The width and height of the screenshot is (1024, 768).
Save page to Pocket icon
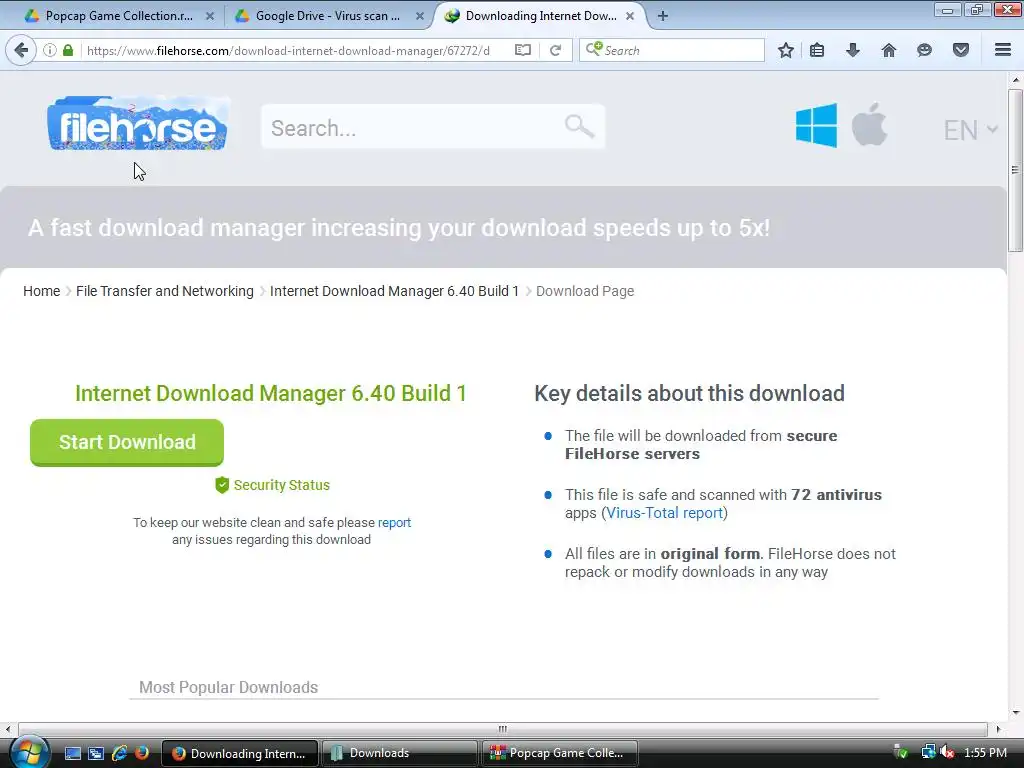[961, 50]
